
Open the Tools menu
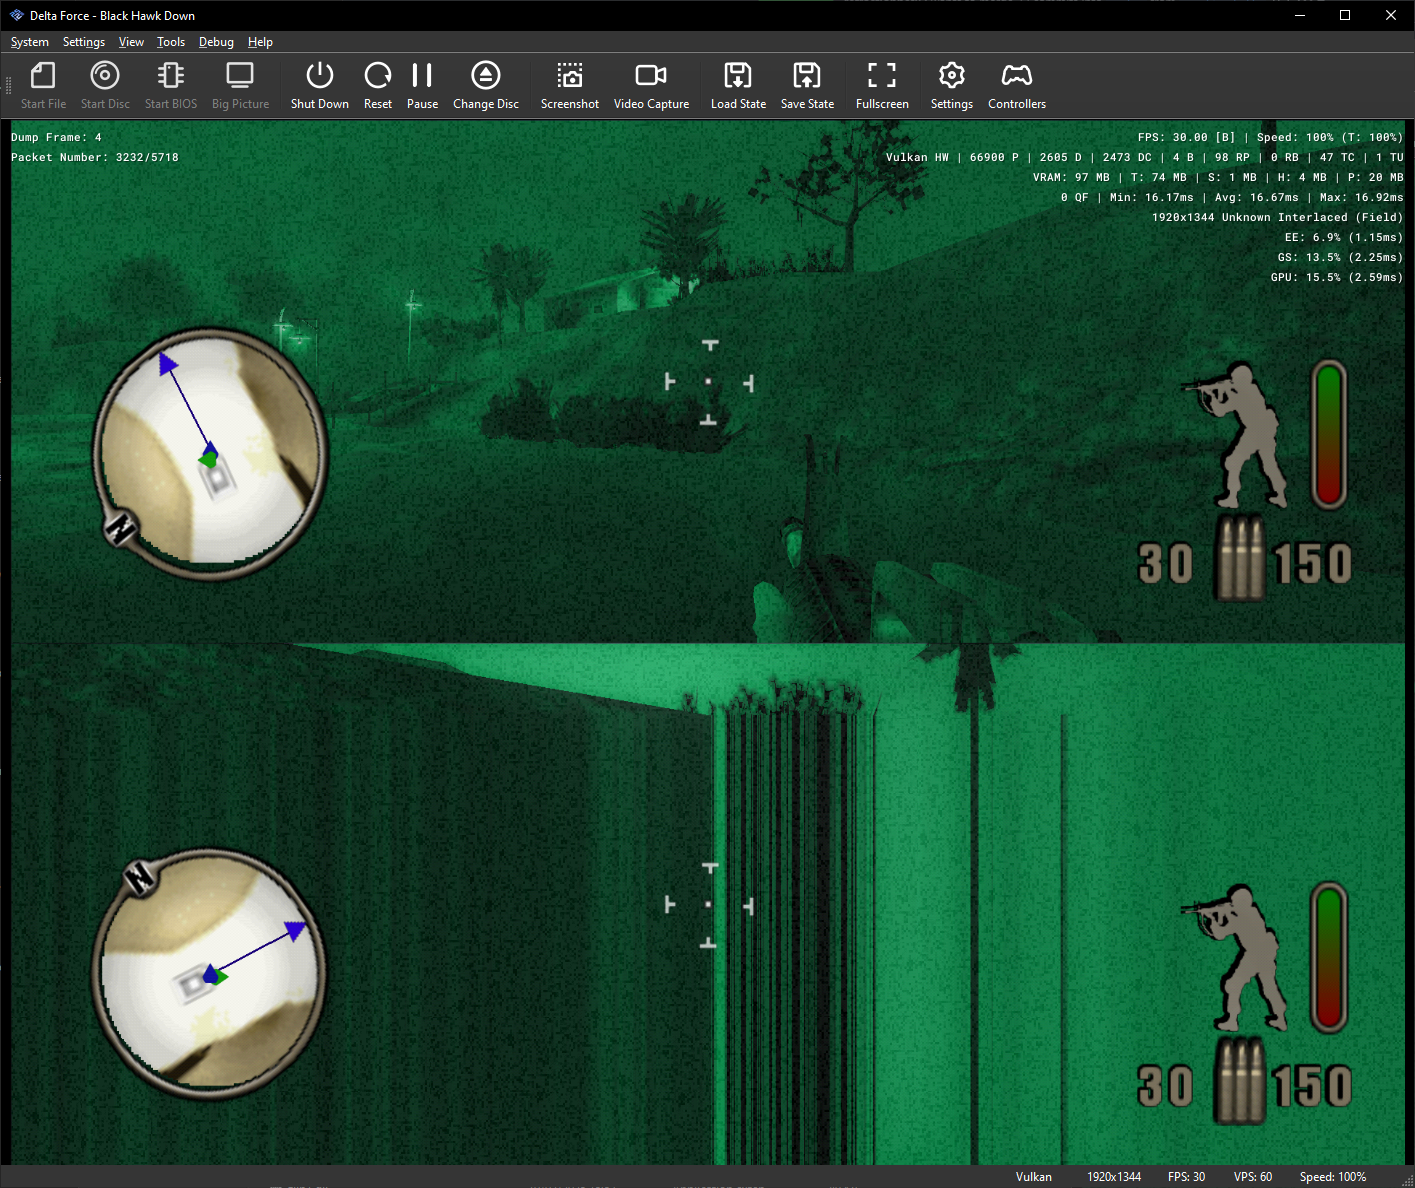click(x=171, y=42)
